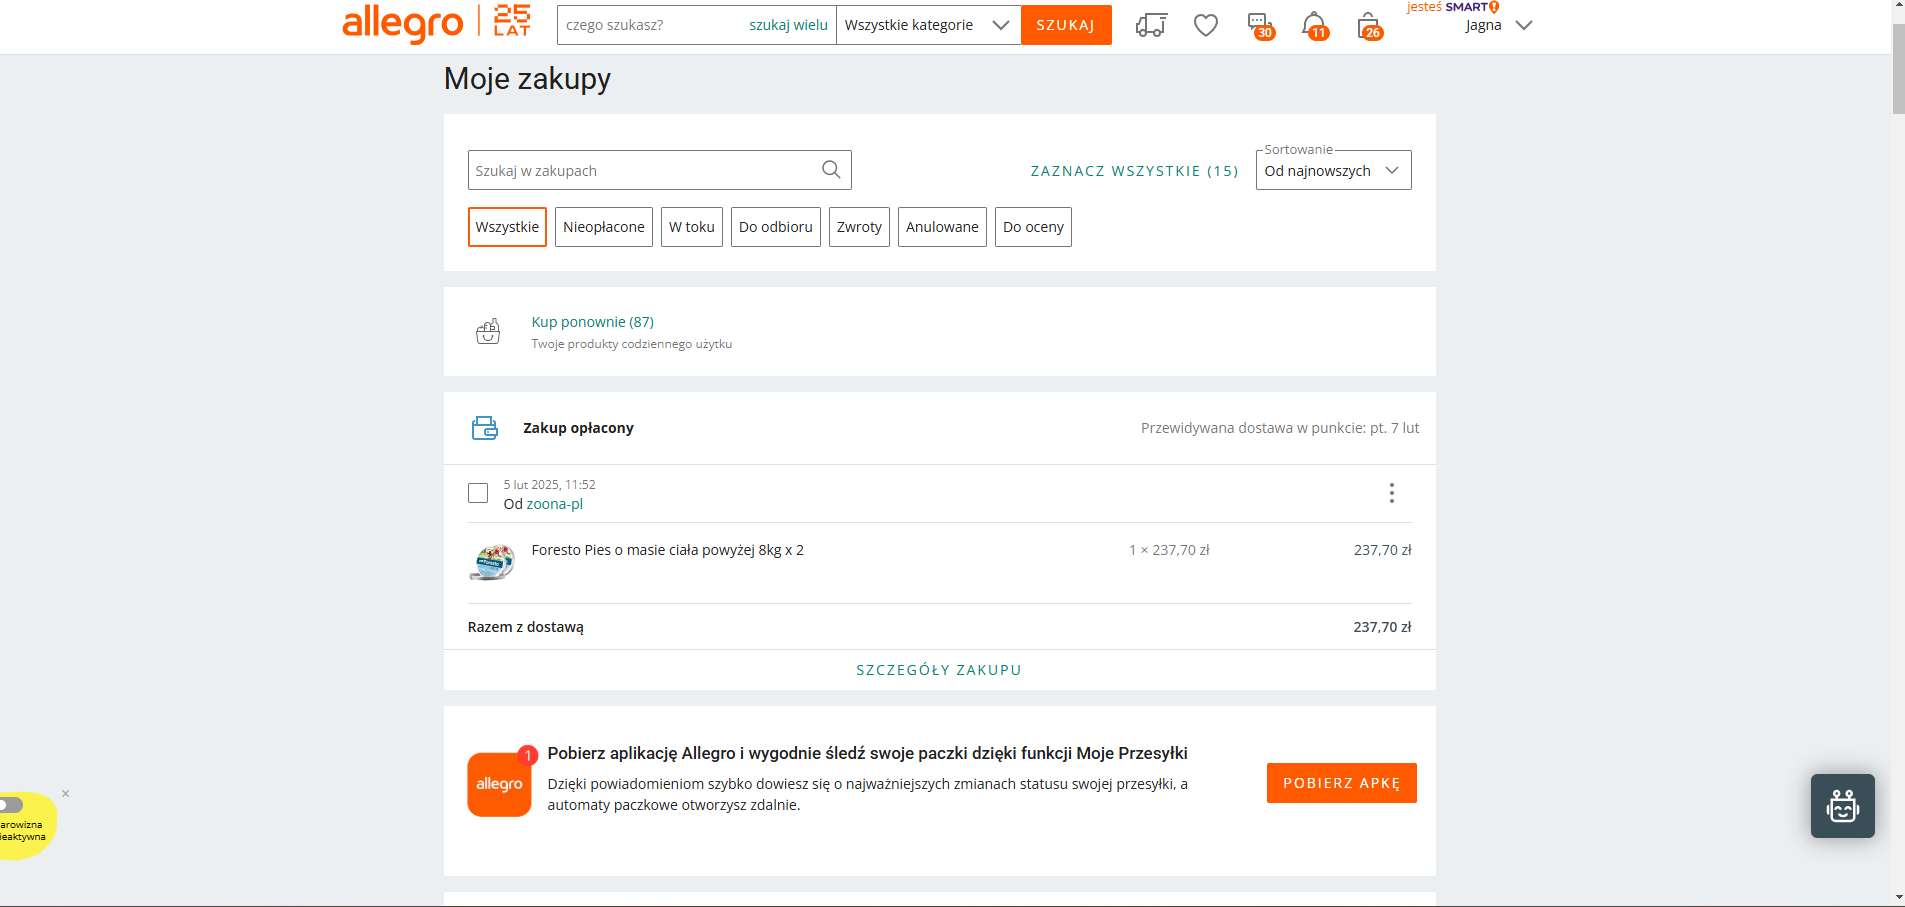Open messages icon with 30 badge
Screen dimensions: 1905x907
1259,25
